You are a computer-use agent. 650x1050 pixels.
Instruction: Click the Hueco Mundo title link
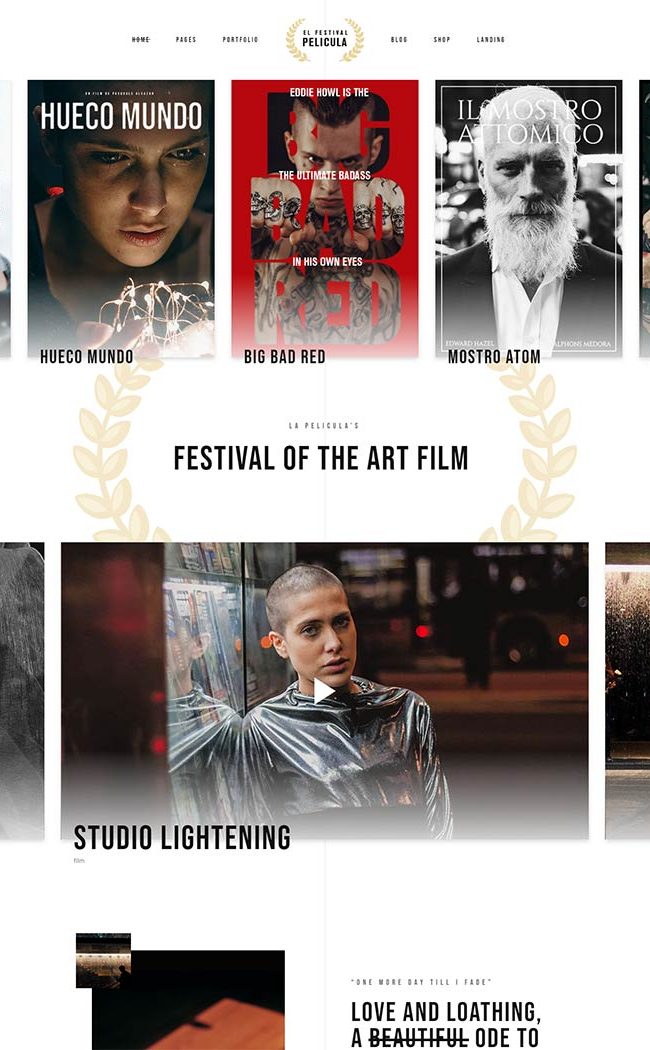[x=86, y=357]
